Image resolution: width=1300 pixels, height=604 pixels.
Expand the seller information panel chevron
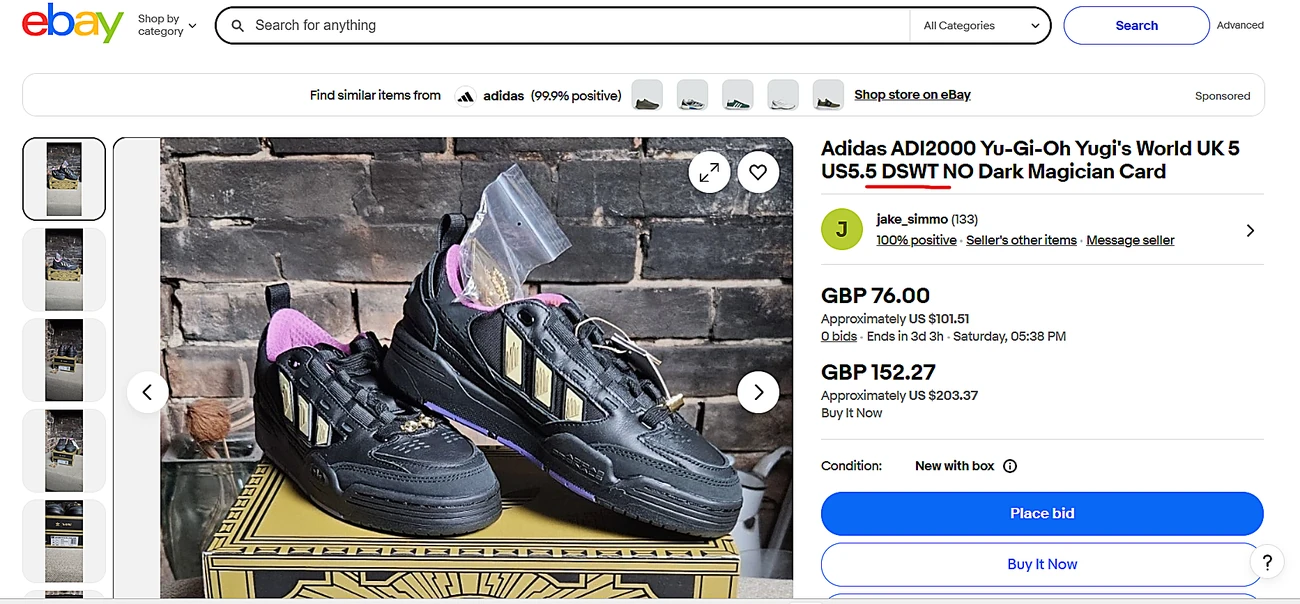pos(1250,229)
